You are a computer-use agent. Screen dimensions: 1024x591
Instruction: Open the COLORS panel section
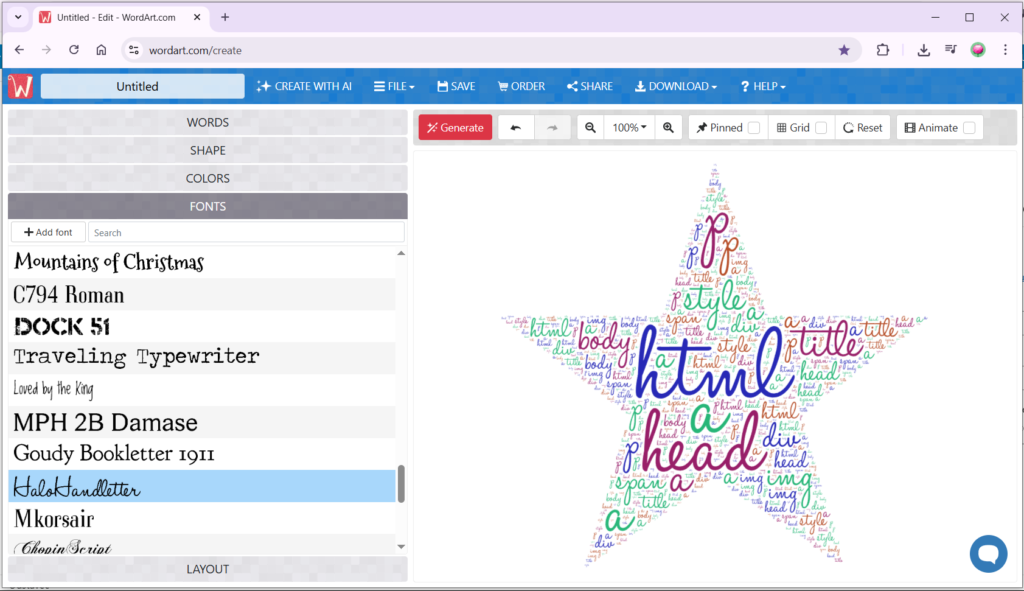[x=208, y=179]
